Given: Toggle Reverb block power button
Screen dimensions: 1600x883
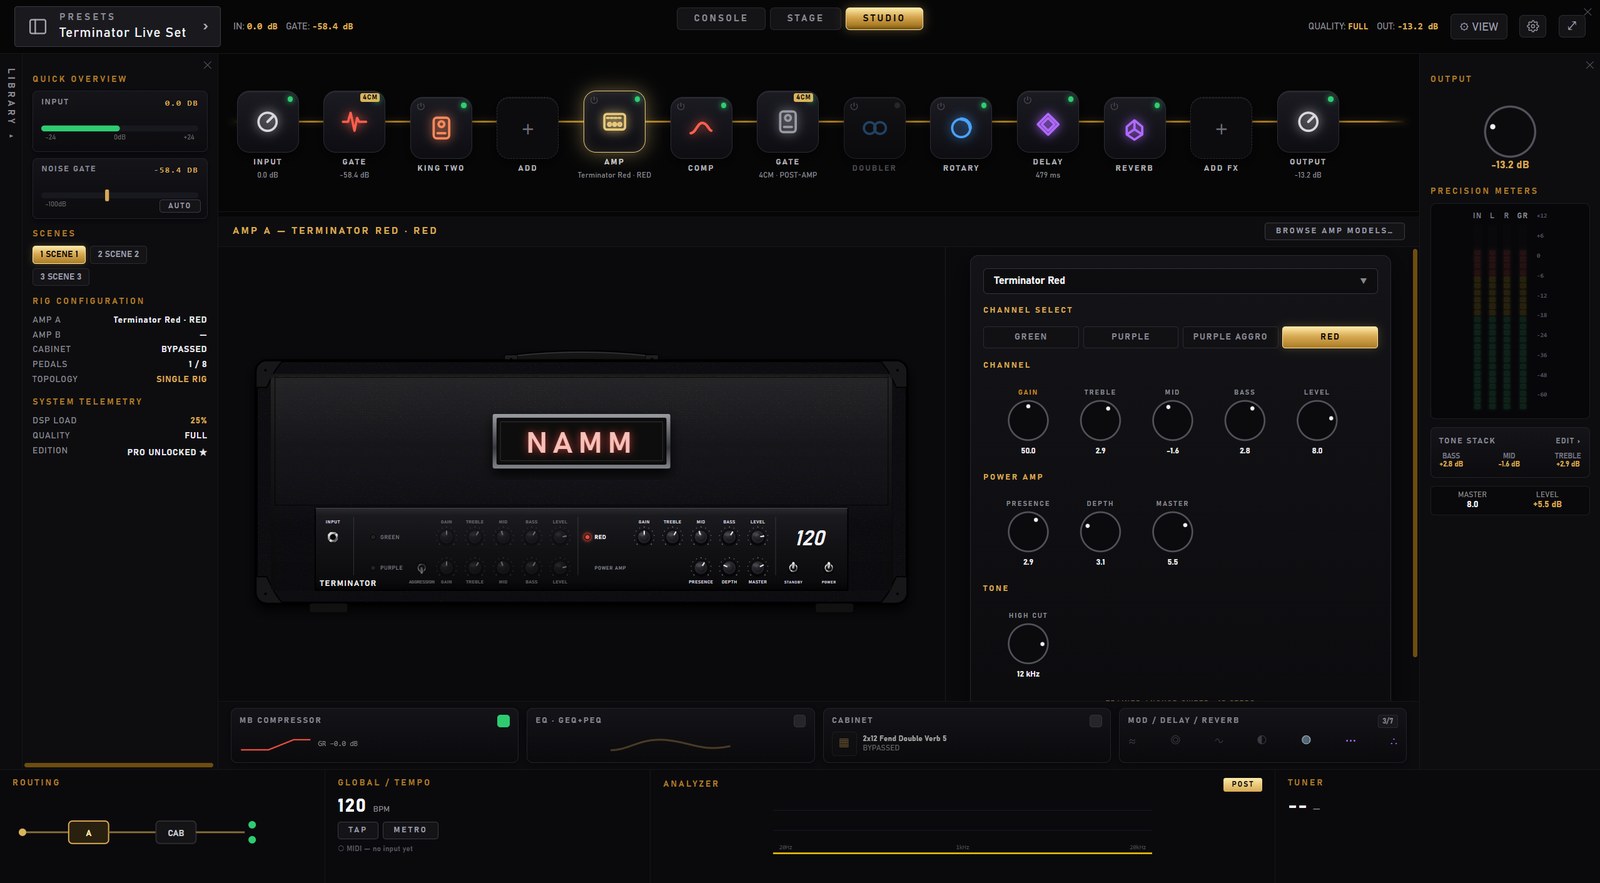Looking at the screenshot, I should pos(1114,106).
